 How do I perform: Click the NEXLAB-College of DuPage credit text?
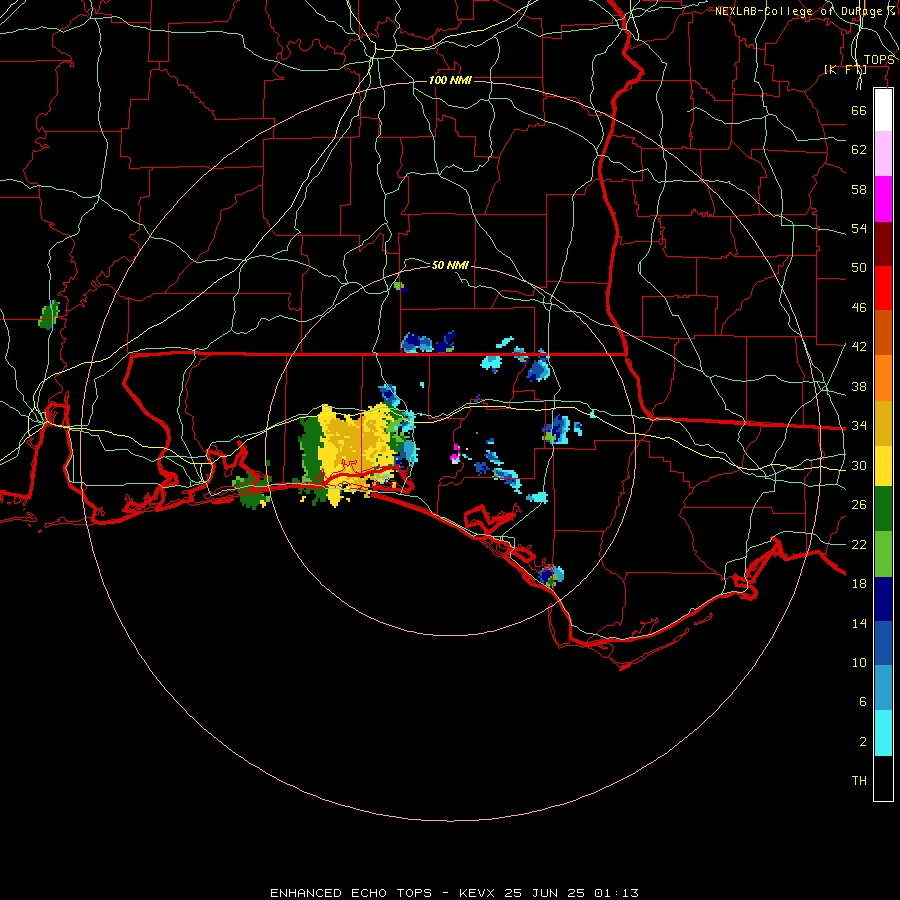(x=804, y=11)
